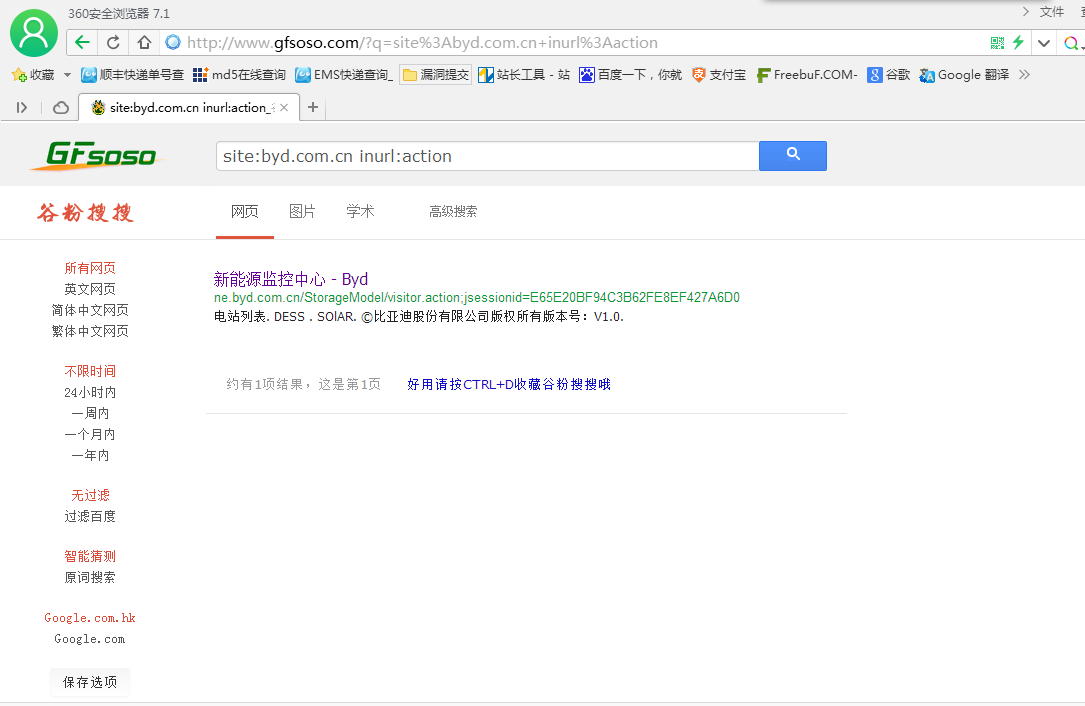
Task: Click the green ne.byd.com.cn result URL
Action: (x=477, y=298)
